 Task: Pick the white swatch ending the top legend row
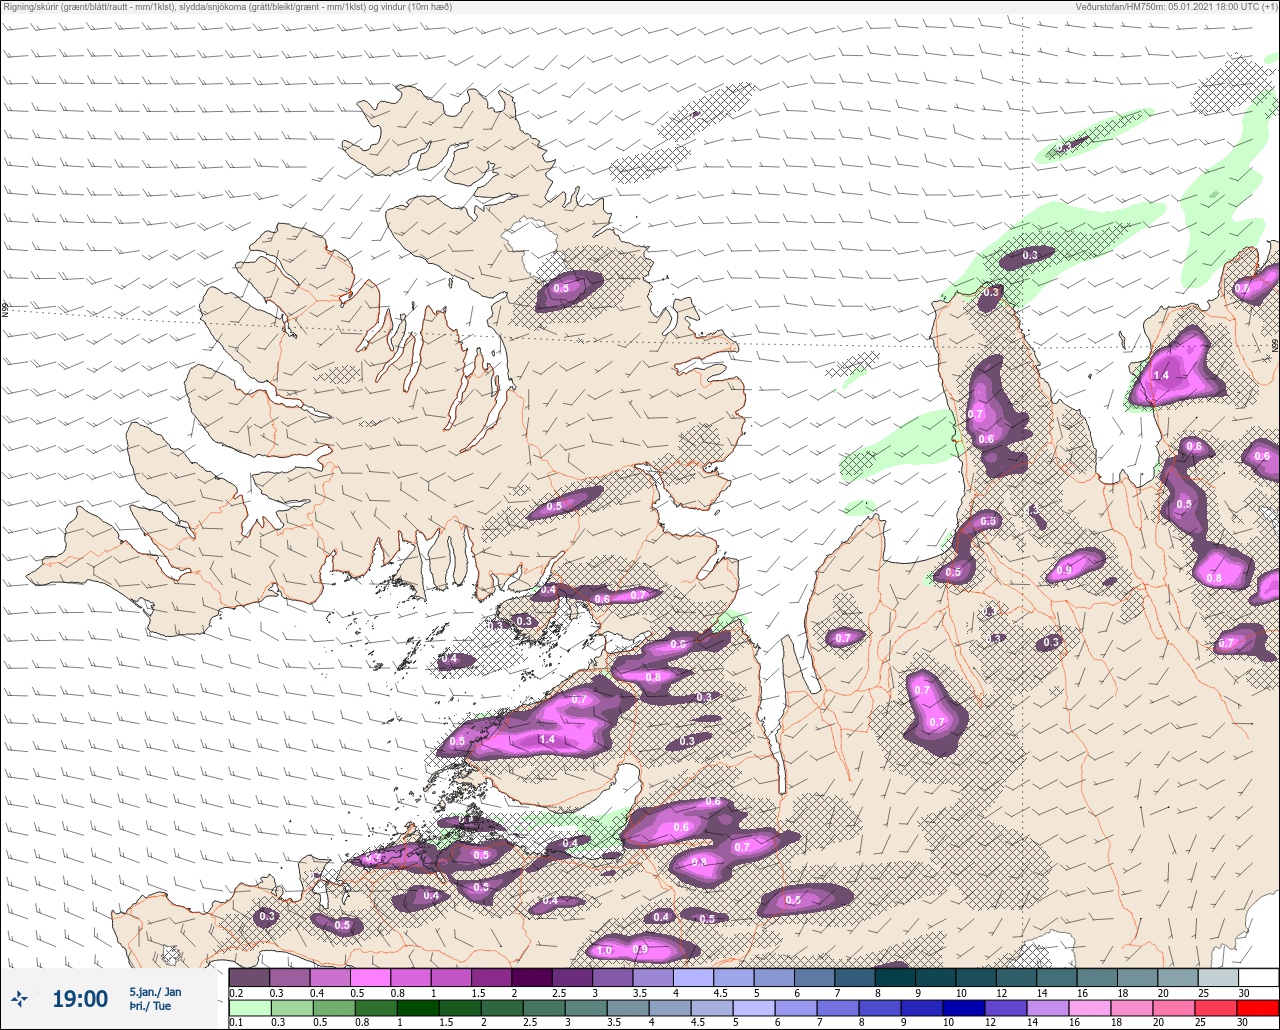tap(1258, 977)
